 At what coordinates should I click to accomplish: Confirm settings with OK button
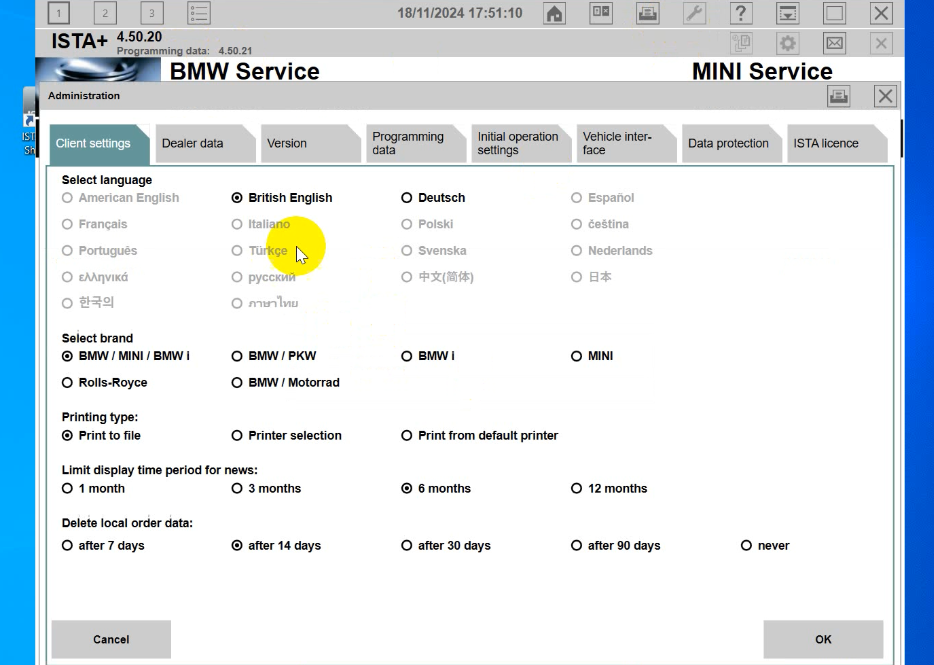[823, 639]
